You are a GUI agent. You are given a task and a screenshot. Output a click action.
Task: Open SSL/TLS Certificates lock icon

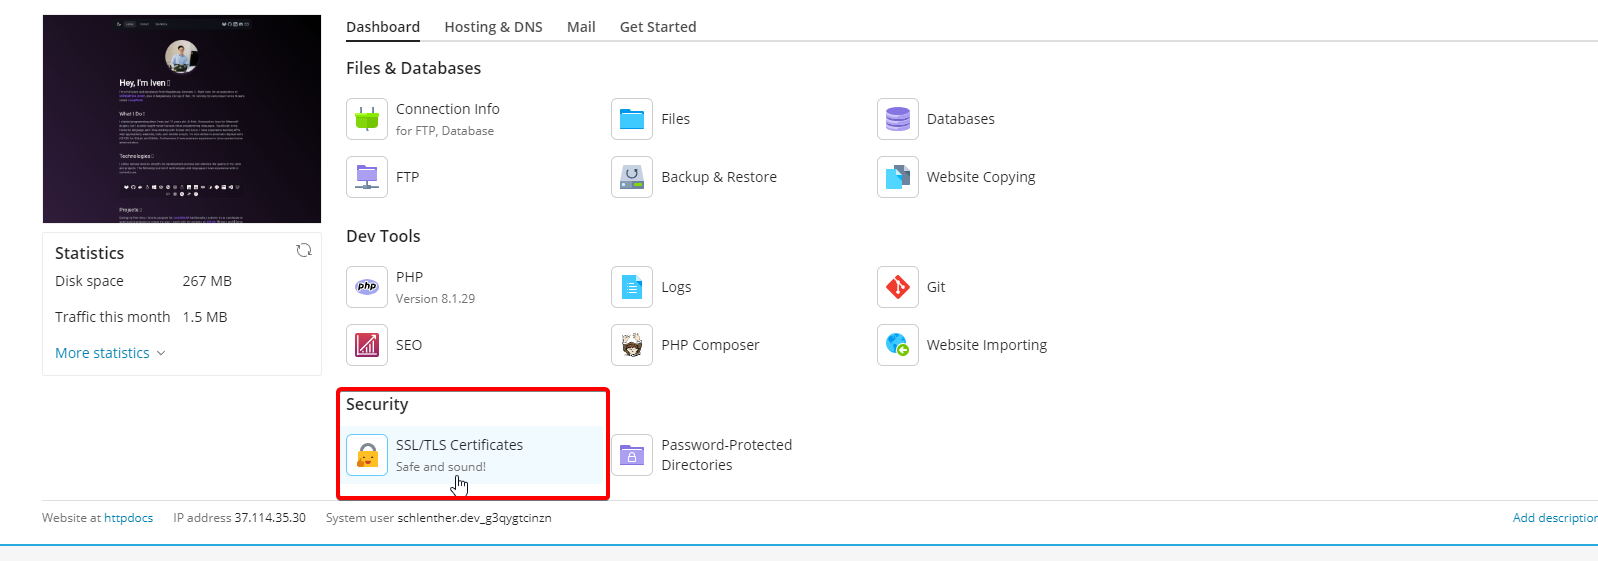coord(367,455)
